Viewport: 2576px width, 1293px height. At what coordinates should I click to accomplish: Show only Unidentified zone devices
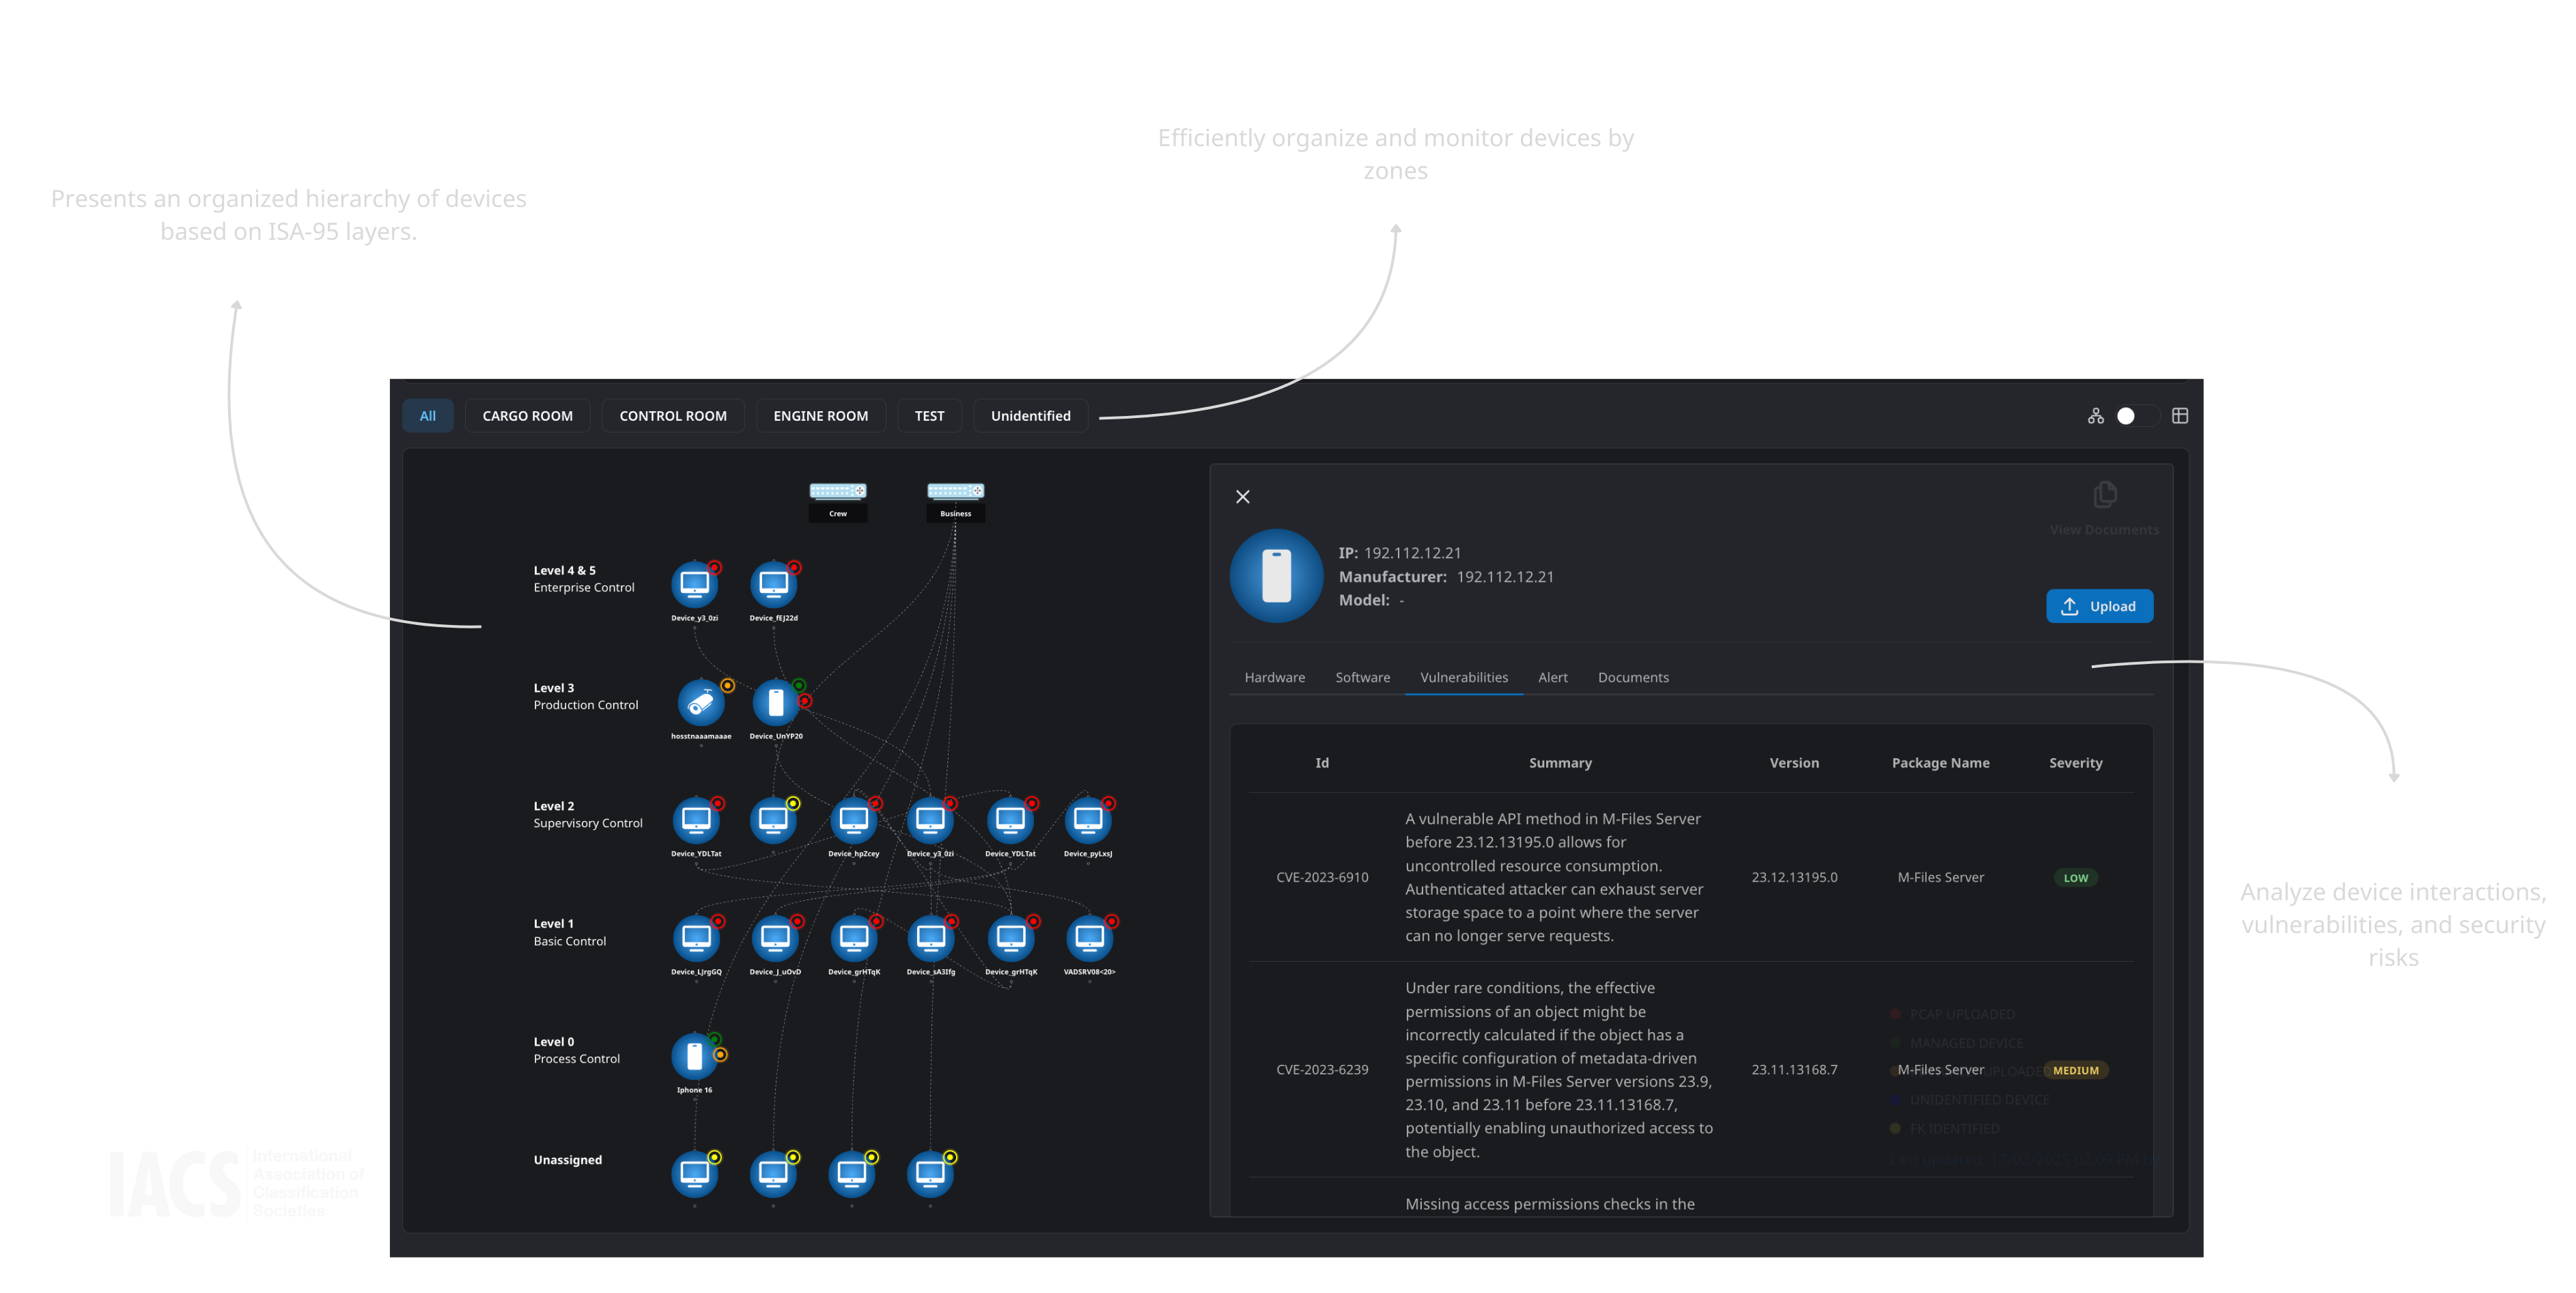point(1030,415)
